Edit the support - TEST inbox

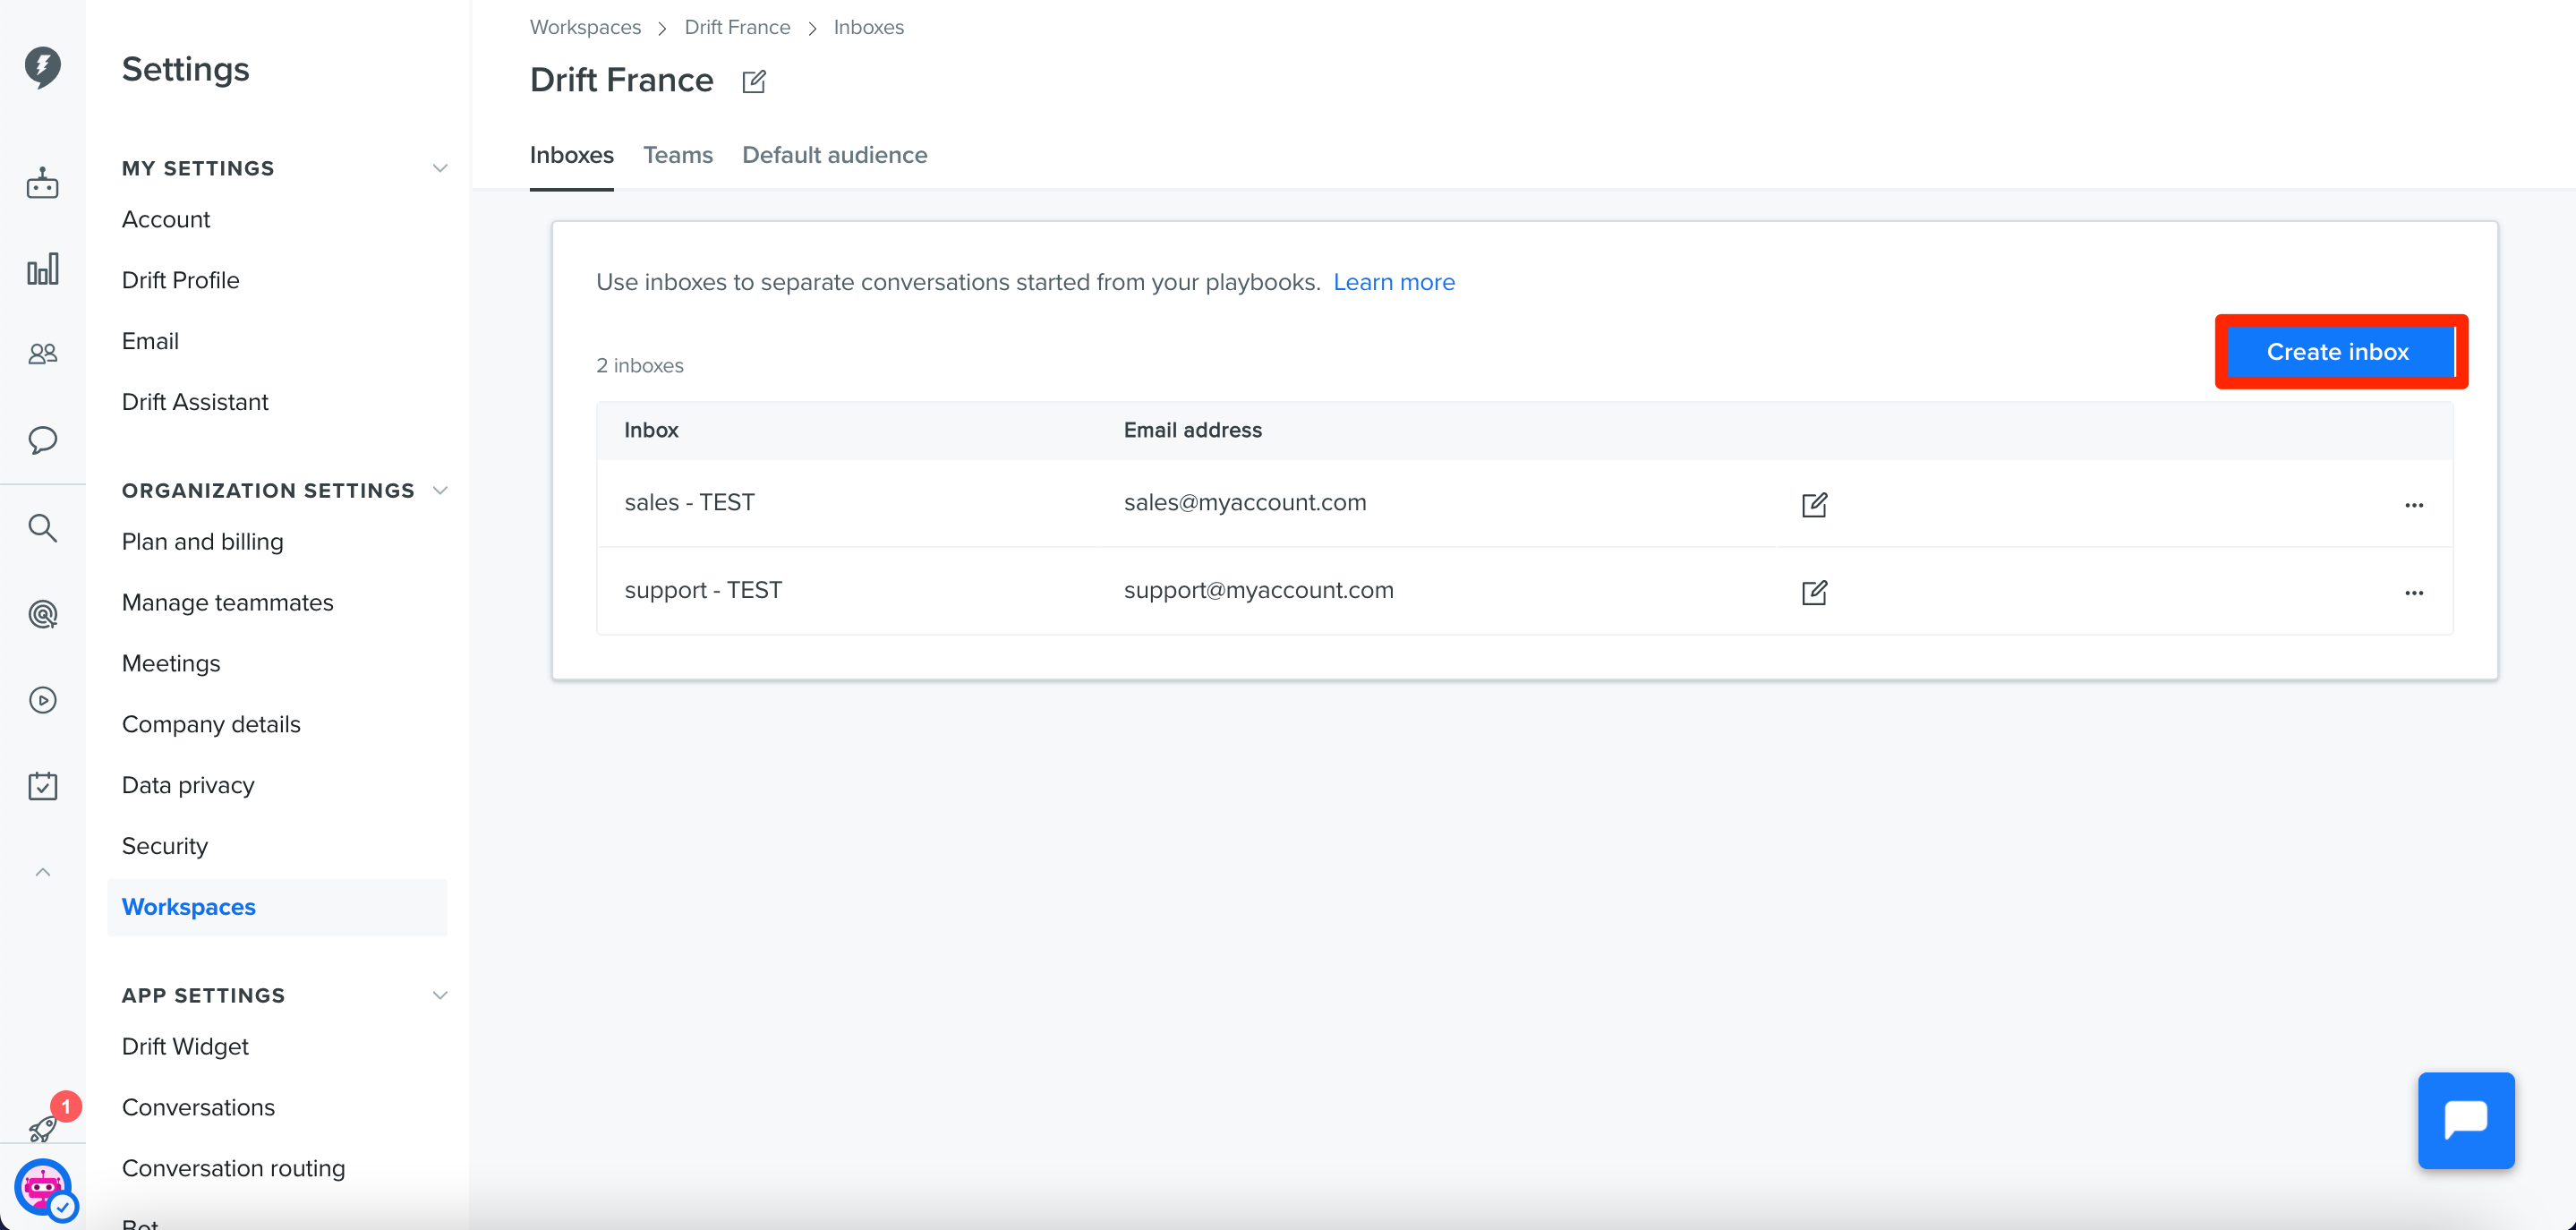tap(1814, 592)
